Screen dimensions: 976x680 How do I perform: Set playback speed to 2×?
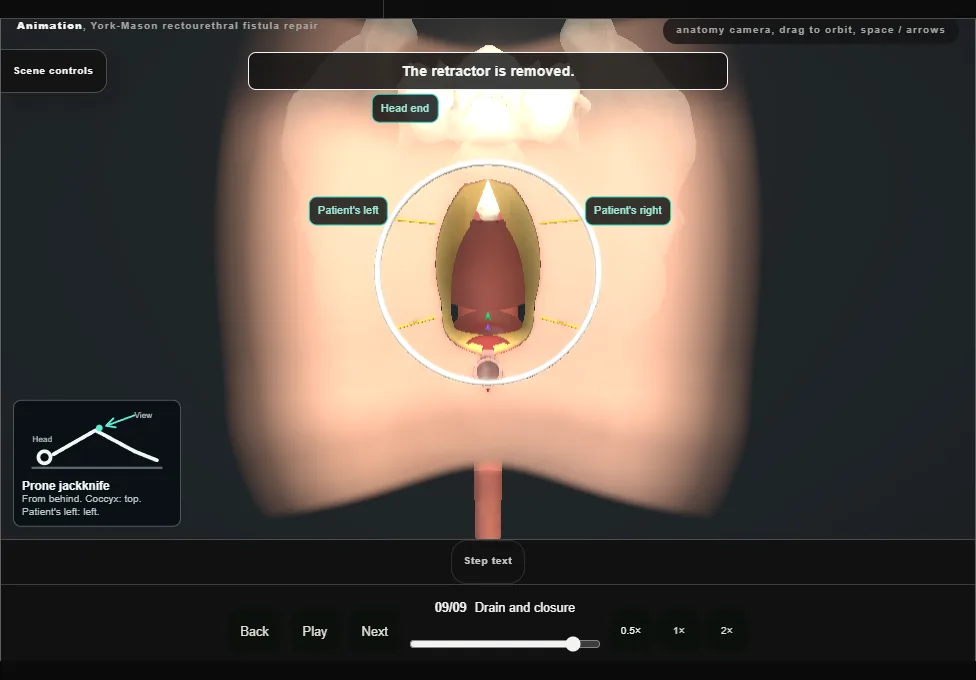click(x=726, y=631)
